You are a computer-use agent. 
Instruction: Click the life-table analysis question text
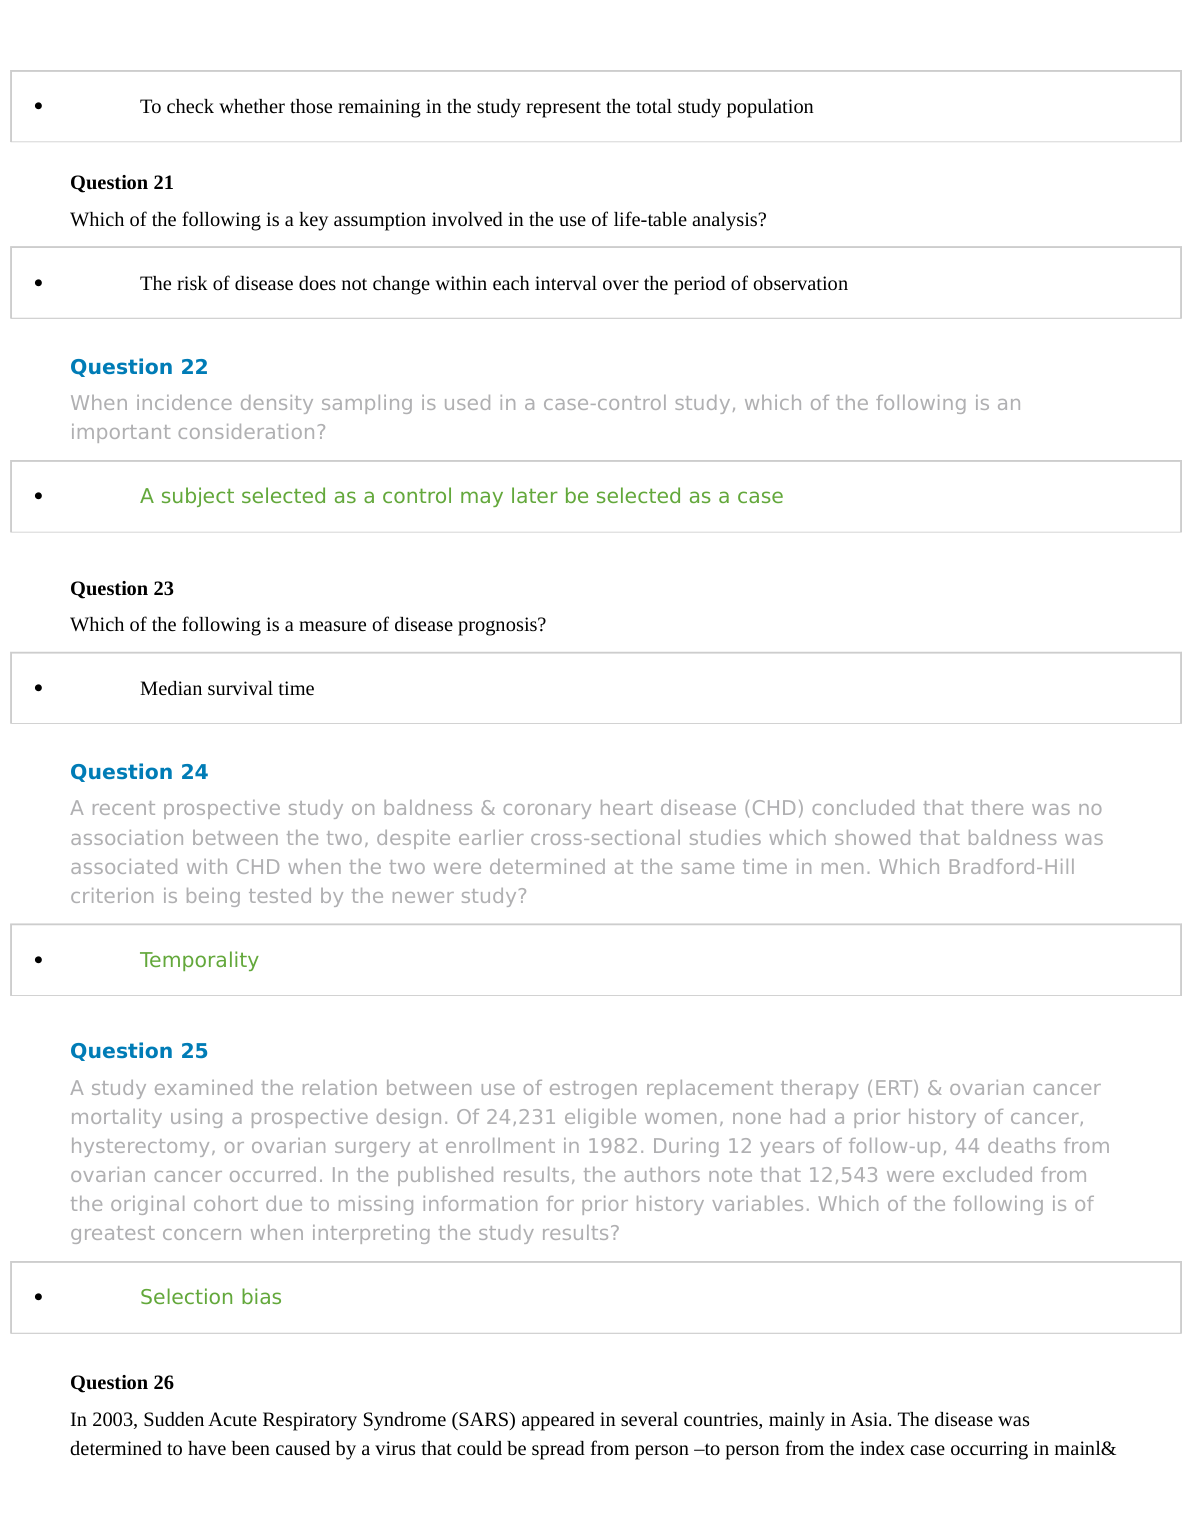(x=418, y=219)
